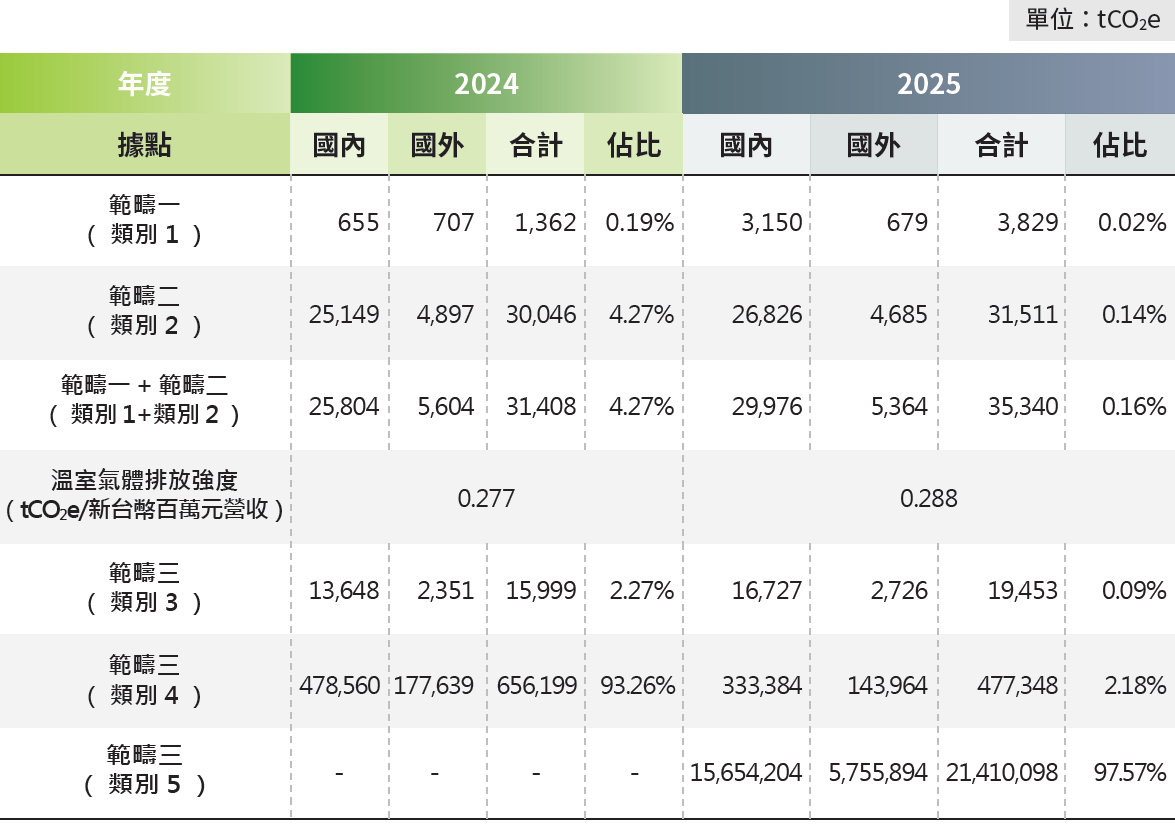Screen dimensions: 1175x825
Task: Click the value 30,046
Action: 541,315
